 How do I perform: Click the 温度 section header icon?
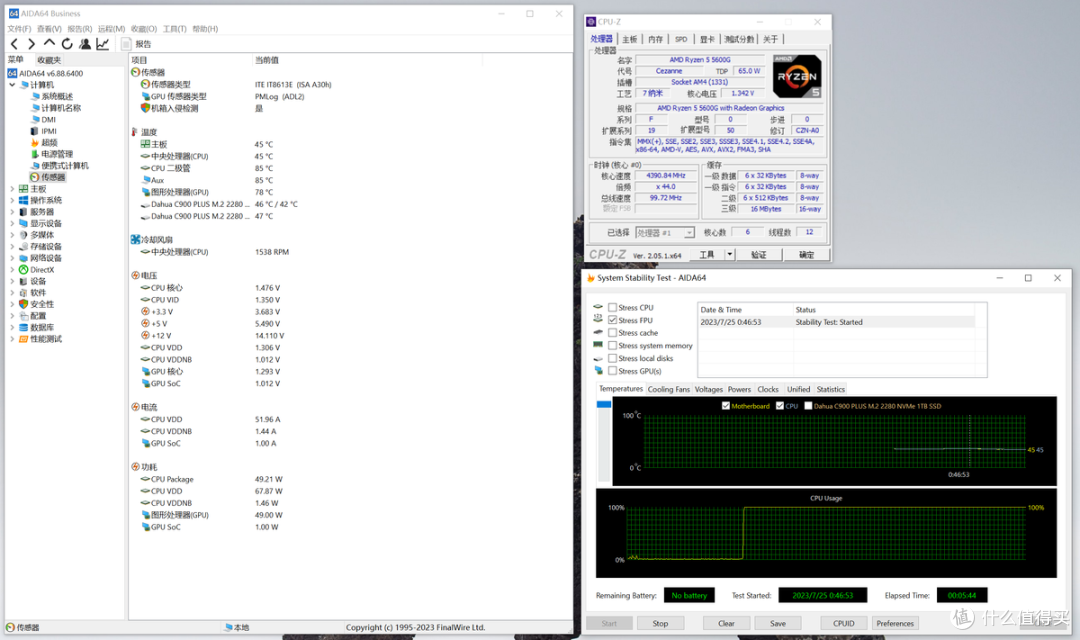click(x=134, y=132)
